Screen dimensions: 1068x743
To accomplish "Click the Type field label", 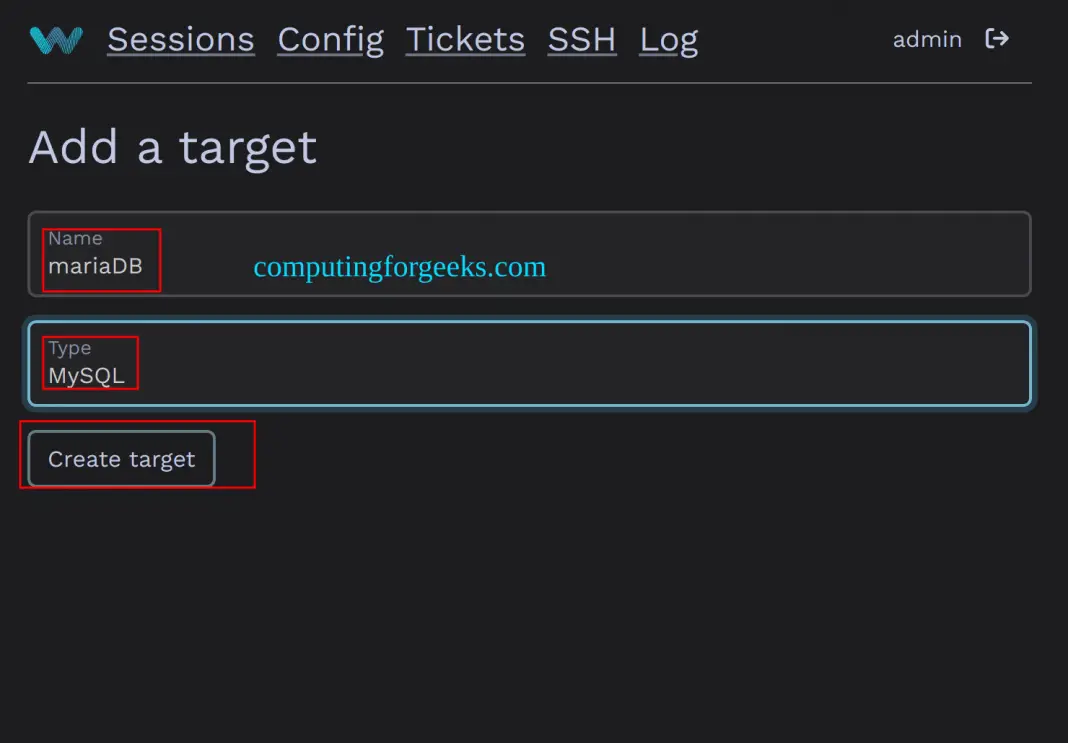I will tap(72, 347).
